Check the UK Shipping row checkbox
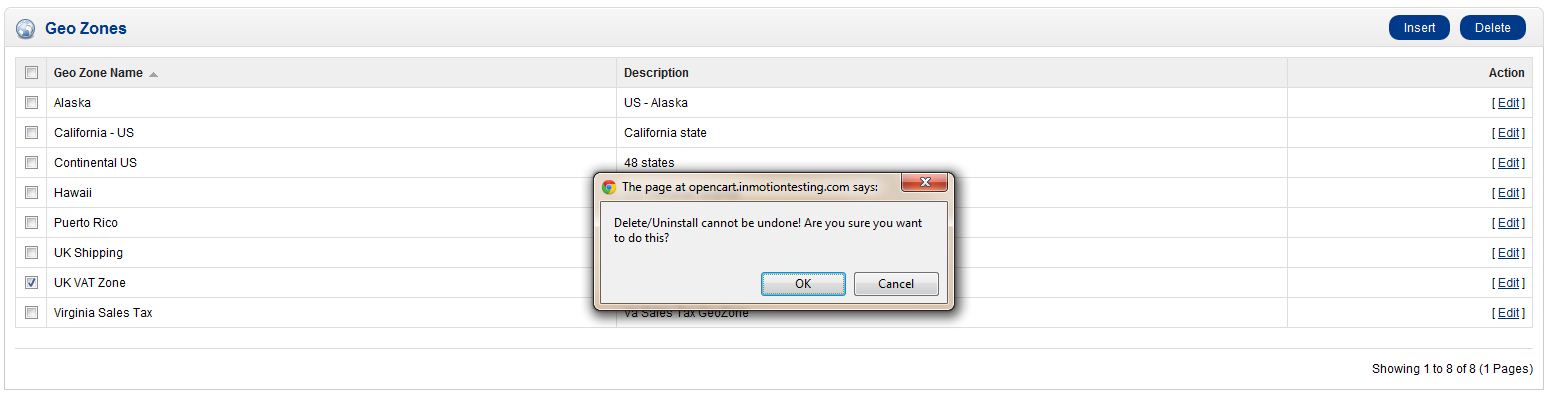The width and height of the screenshot is (1551, 403). tap(32, 253)
